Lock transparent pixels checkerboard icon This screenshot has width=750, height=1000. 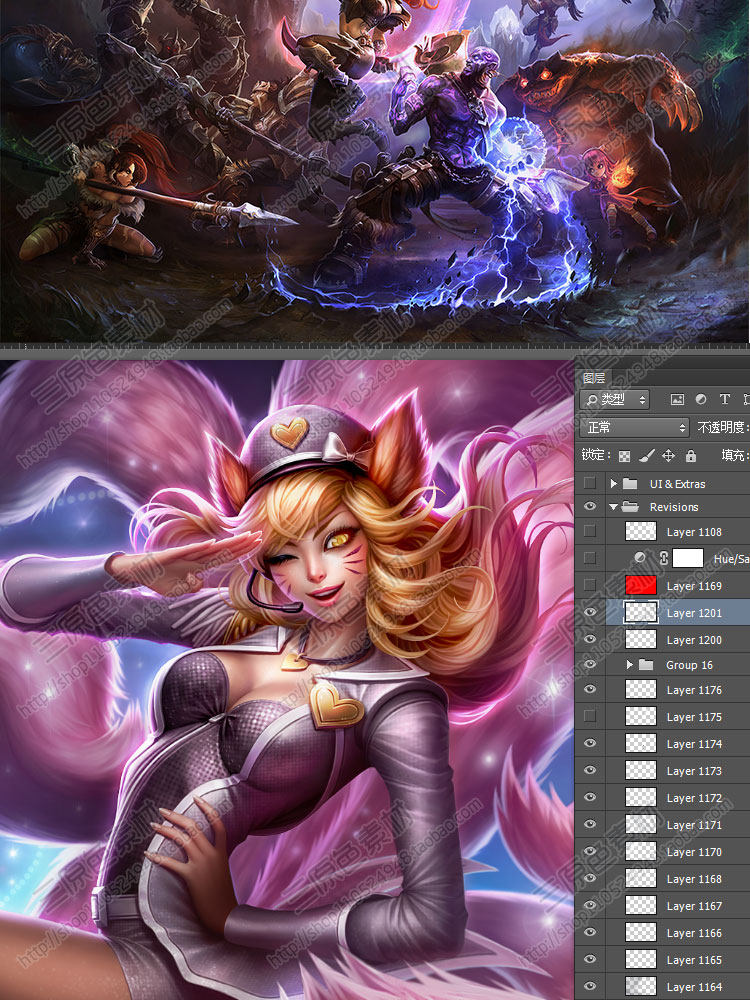[x=625, y=455]
